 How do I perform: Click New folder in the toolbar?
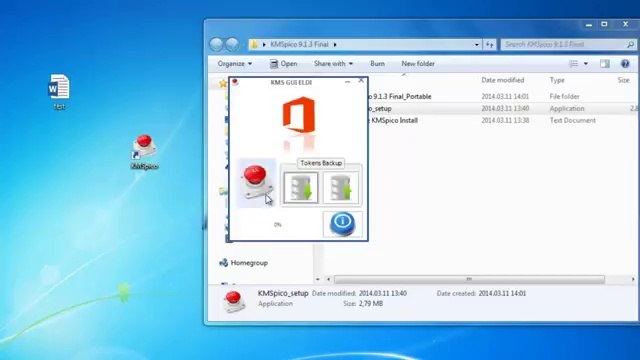tap(418, 64)
